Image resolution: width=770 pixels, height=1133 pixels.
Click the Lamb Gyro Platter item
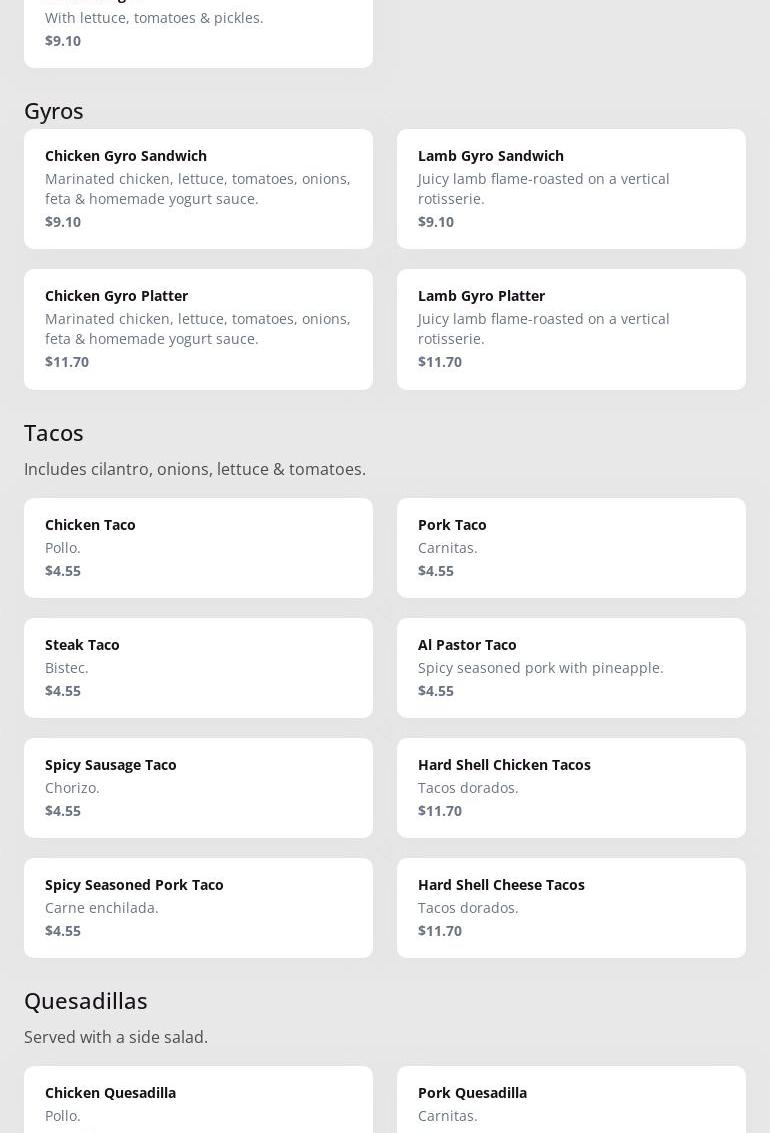(x=571, y=328)
